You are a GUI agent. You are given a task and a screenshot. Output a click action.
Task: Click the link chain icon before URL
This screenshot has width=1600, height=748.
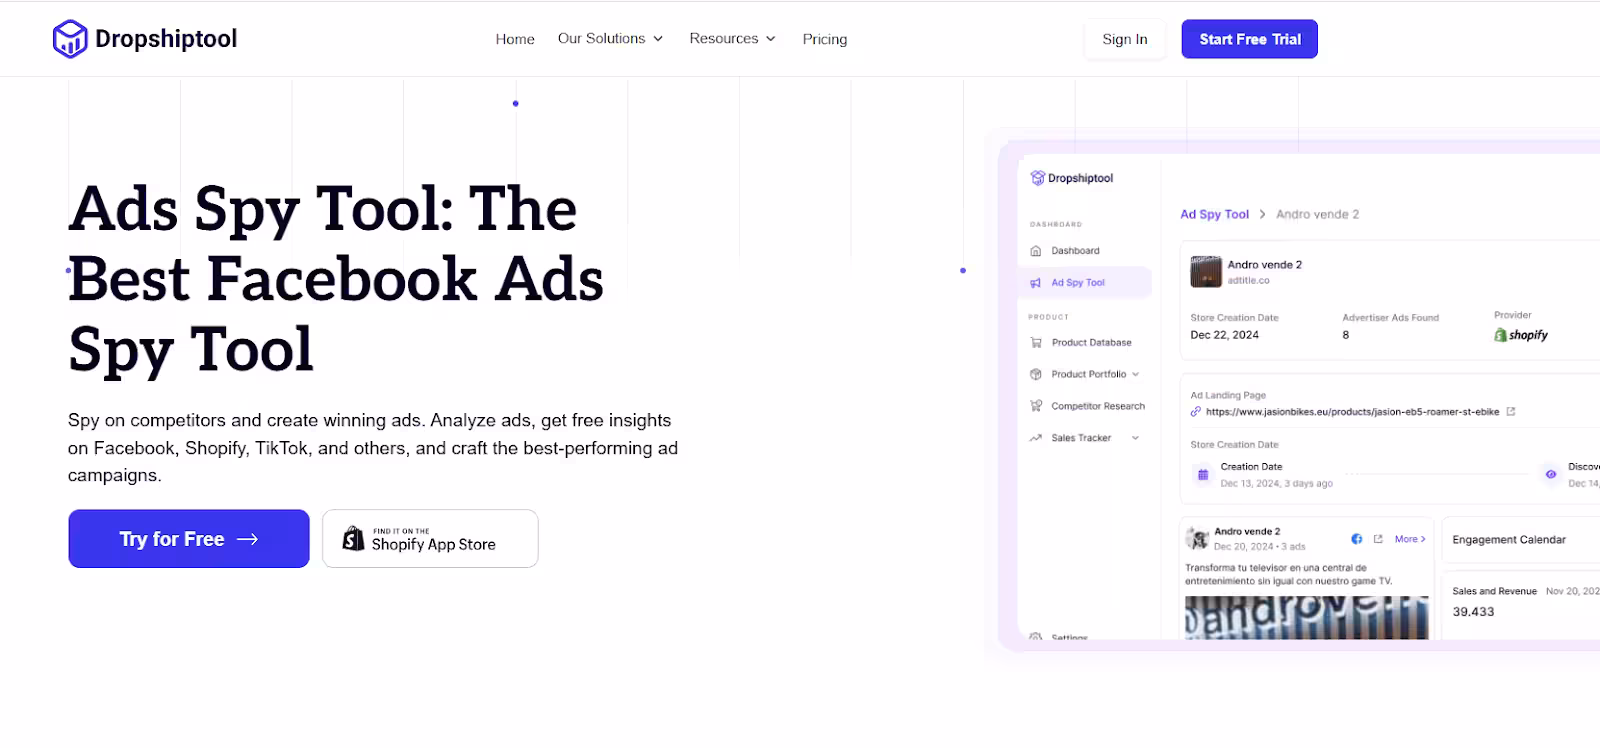(1196, 412)
